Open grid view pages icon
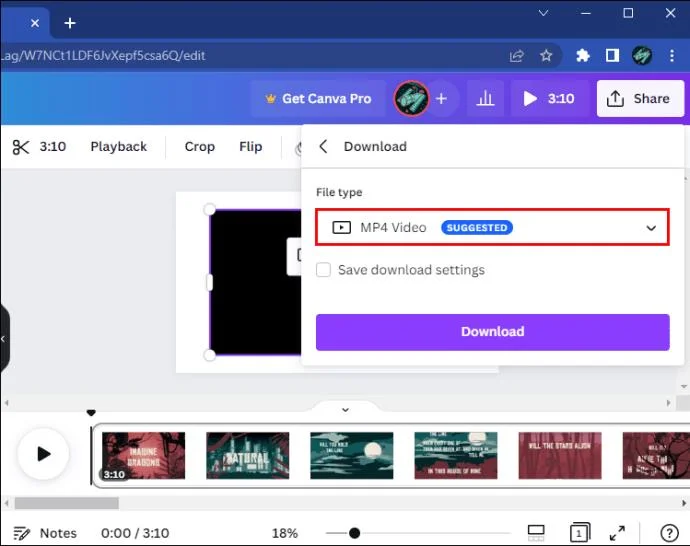 tap(536, 533)
